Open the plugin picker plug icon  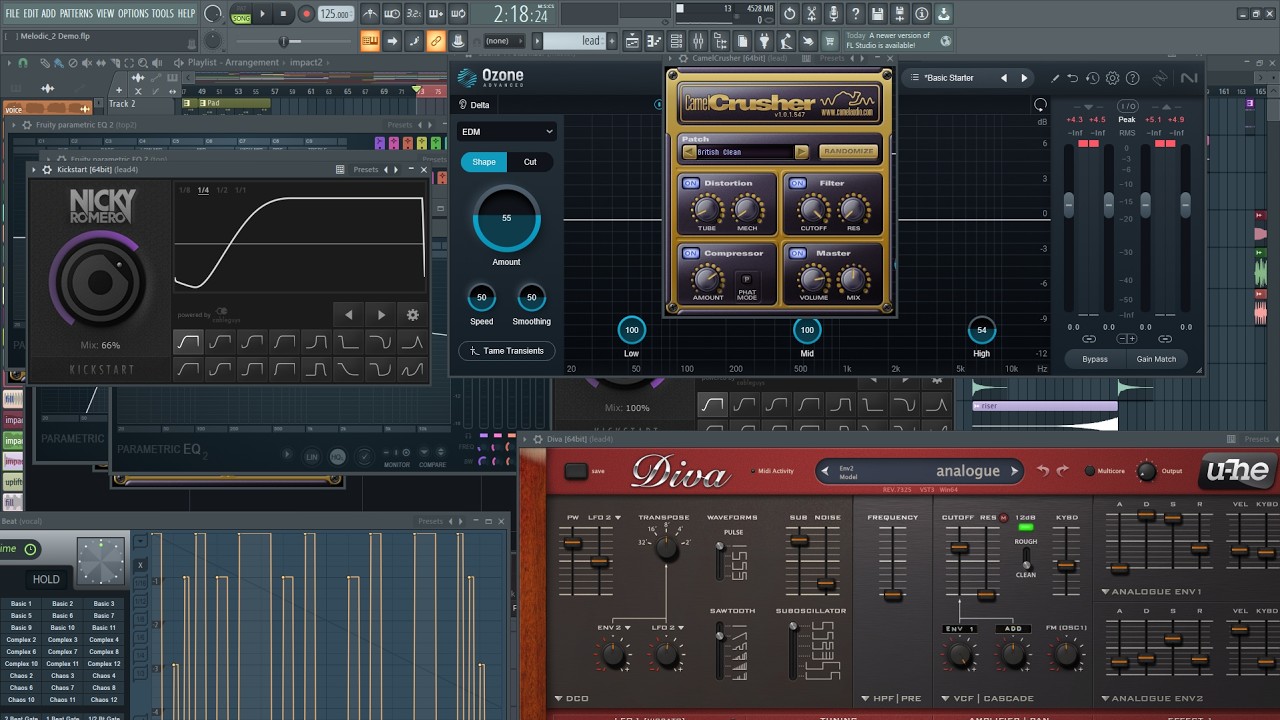pyautogui.click(x=764, y=41)
